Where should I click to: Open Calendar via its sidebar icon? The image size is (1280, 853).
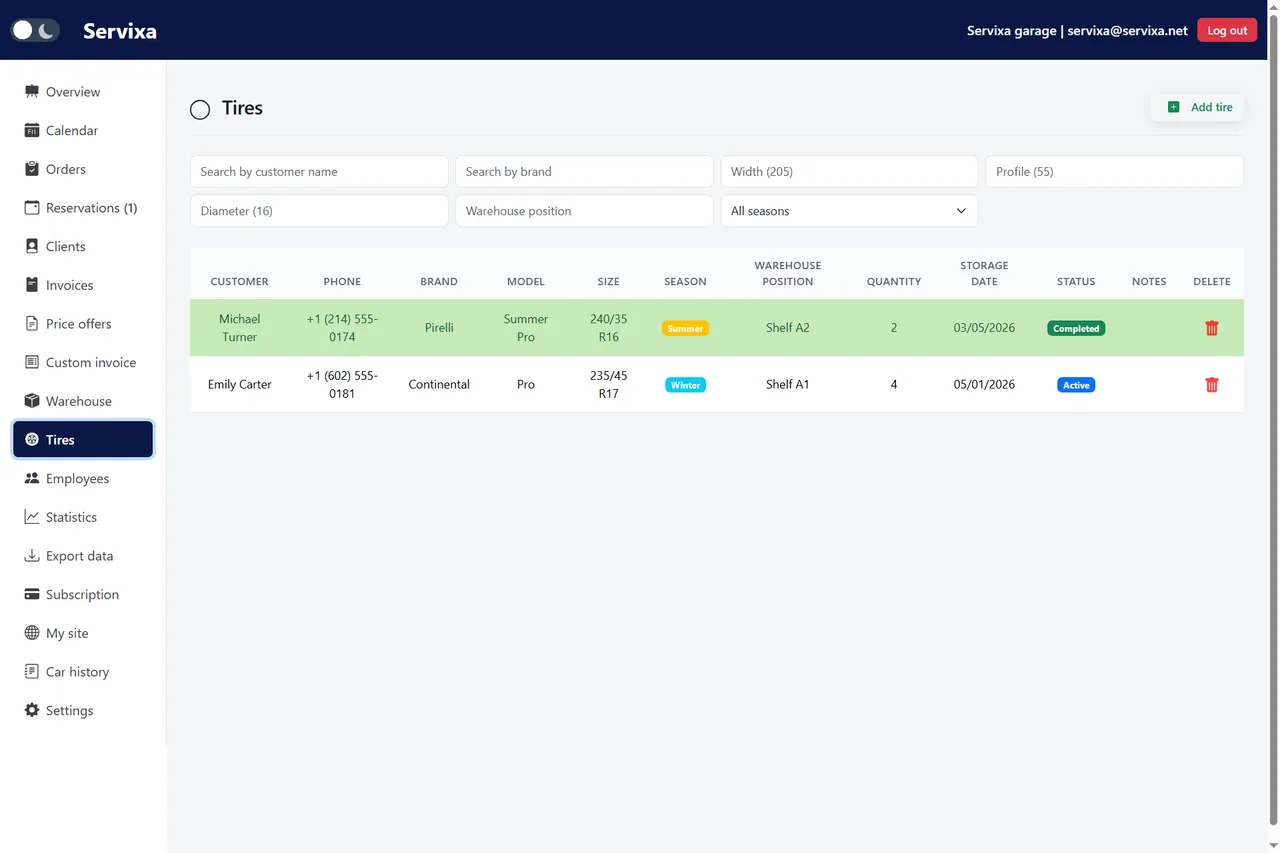point(32,130)
